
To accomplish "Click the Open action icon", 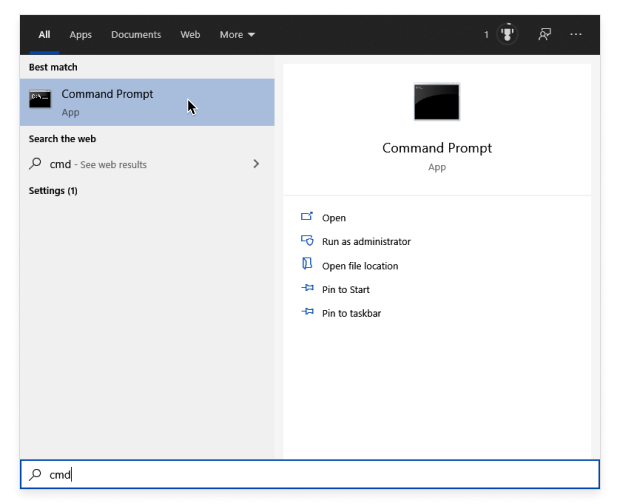I will pyautogui.click(x=307, y=217).
